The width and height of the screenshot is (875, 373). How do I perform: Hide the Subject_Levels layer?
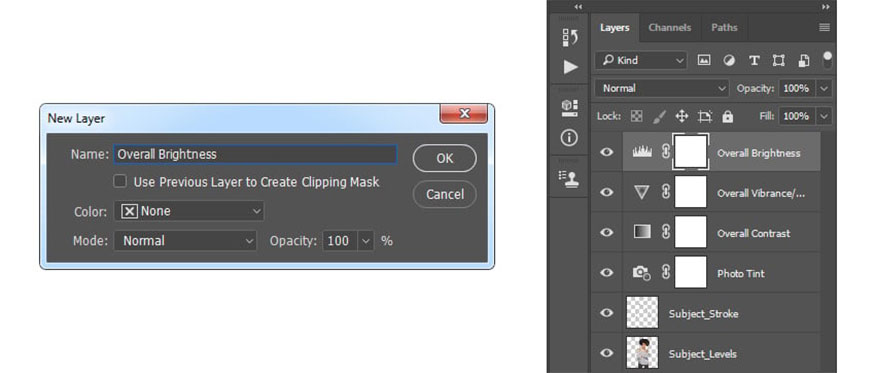click(x=607, y=353)
